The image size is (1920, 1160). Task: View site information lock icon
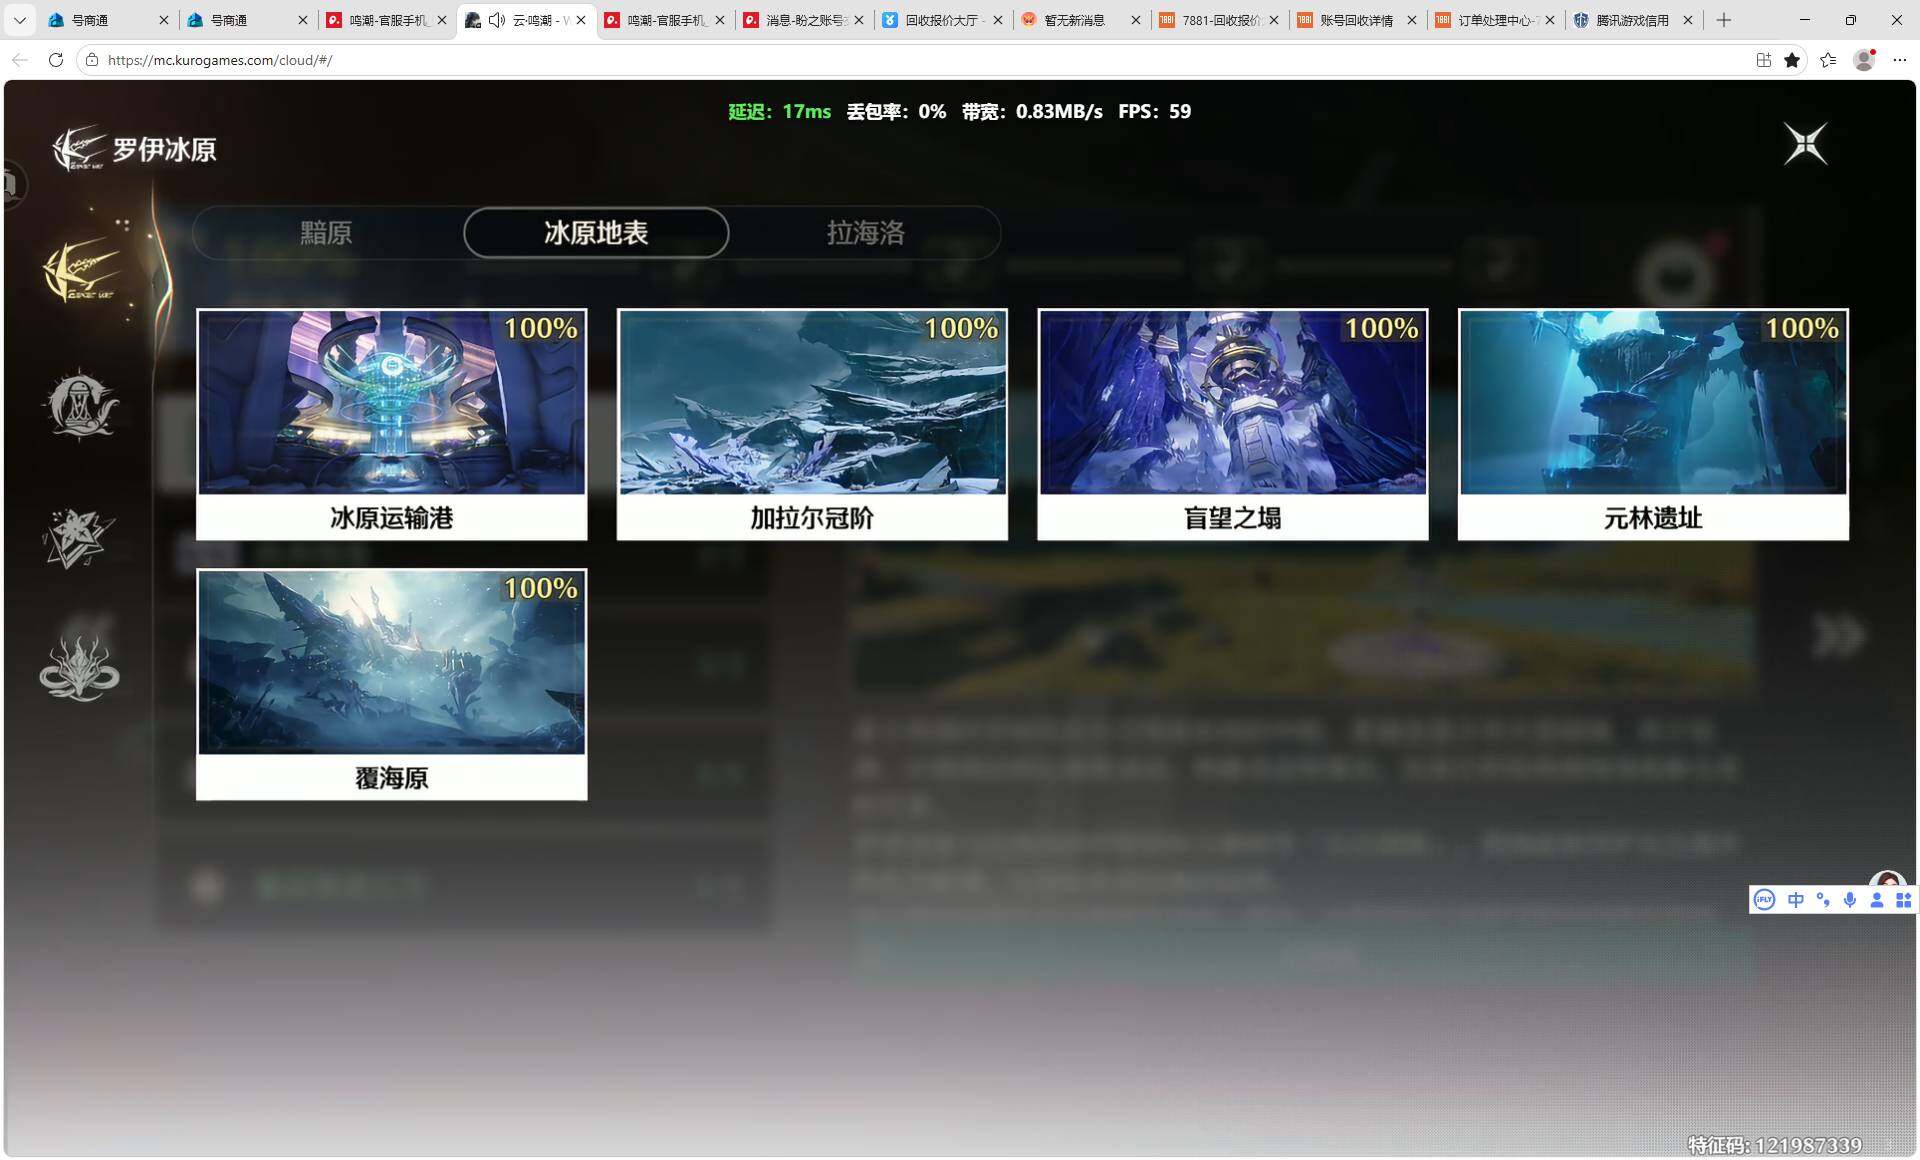click(x=92, y=60)
